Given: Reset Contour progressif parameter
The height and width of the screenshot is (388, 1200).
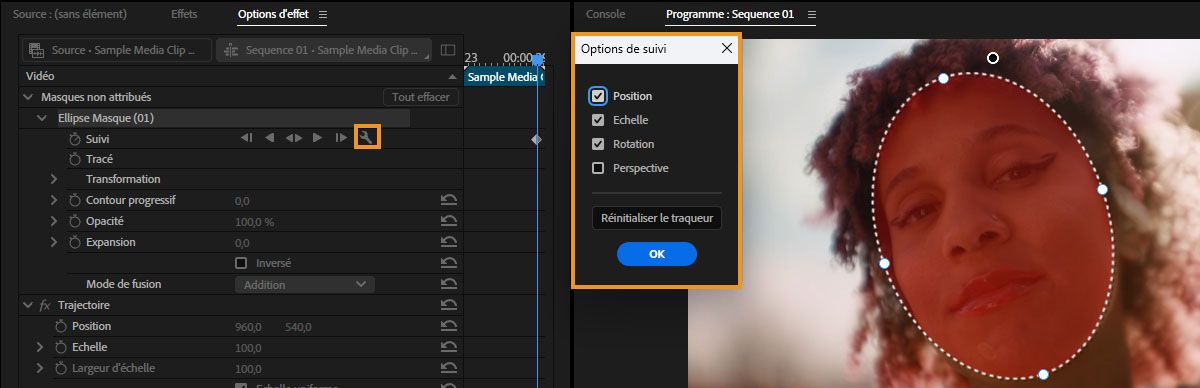Looking at the screenshot, I should [x=449, y=200].
